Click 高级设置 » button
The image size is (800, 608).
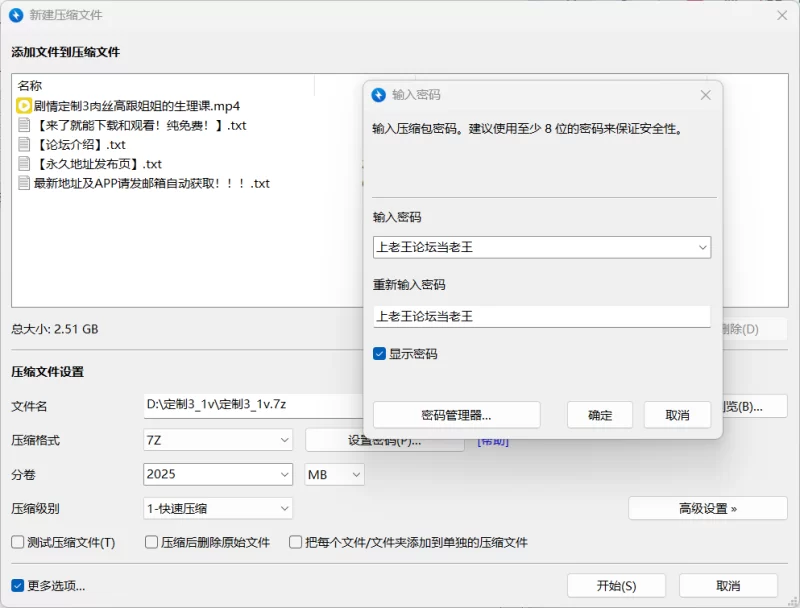tap(707, 508)
